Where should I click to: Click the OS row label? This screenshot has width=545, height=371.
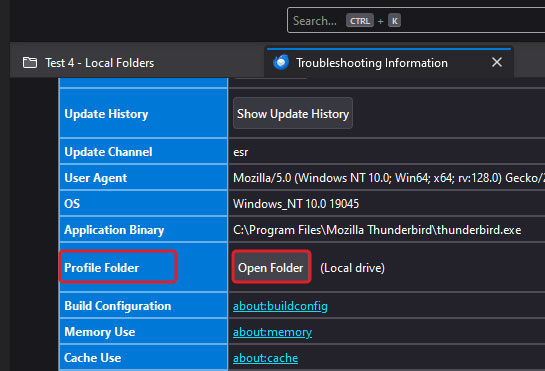point(72,204)
